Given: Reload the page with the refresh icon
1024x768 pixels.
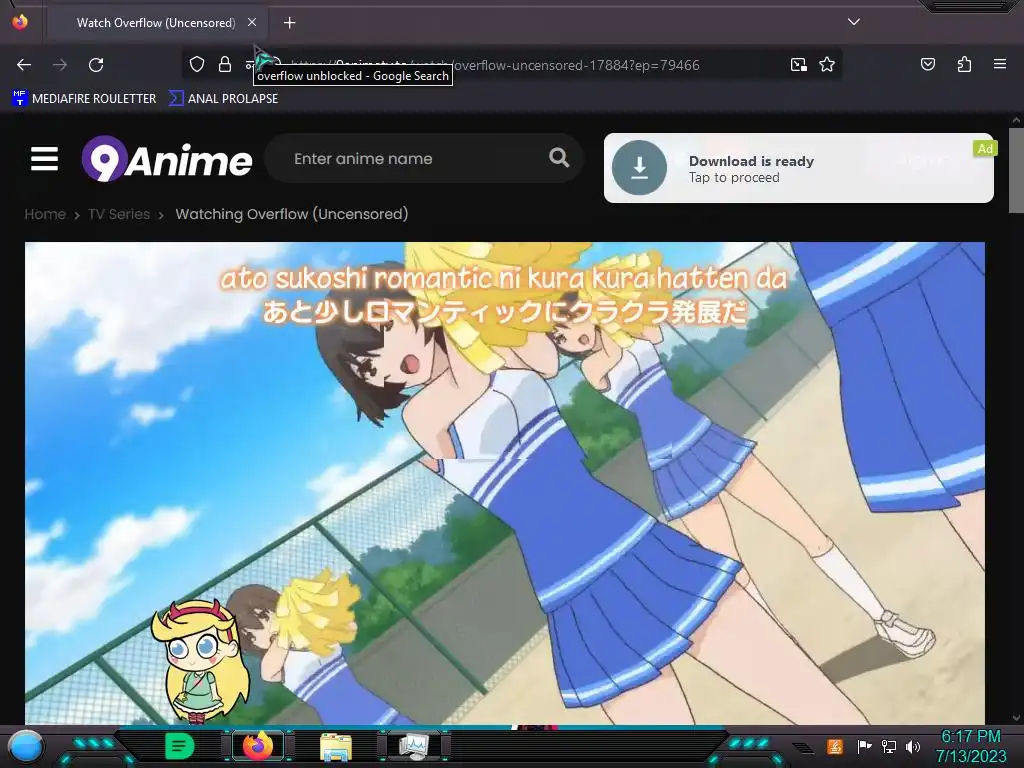Looking at the screenshot, I should tap(96, 65).
